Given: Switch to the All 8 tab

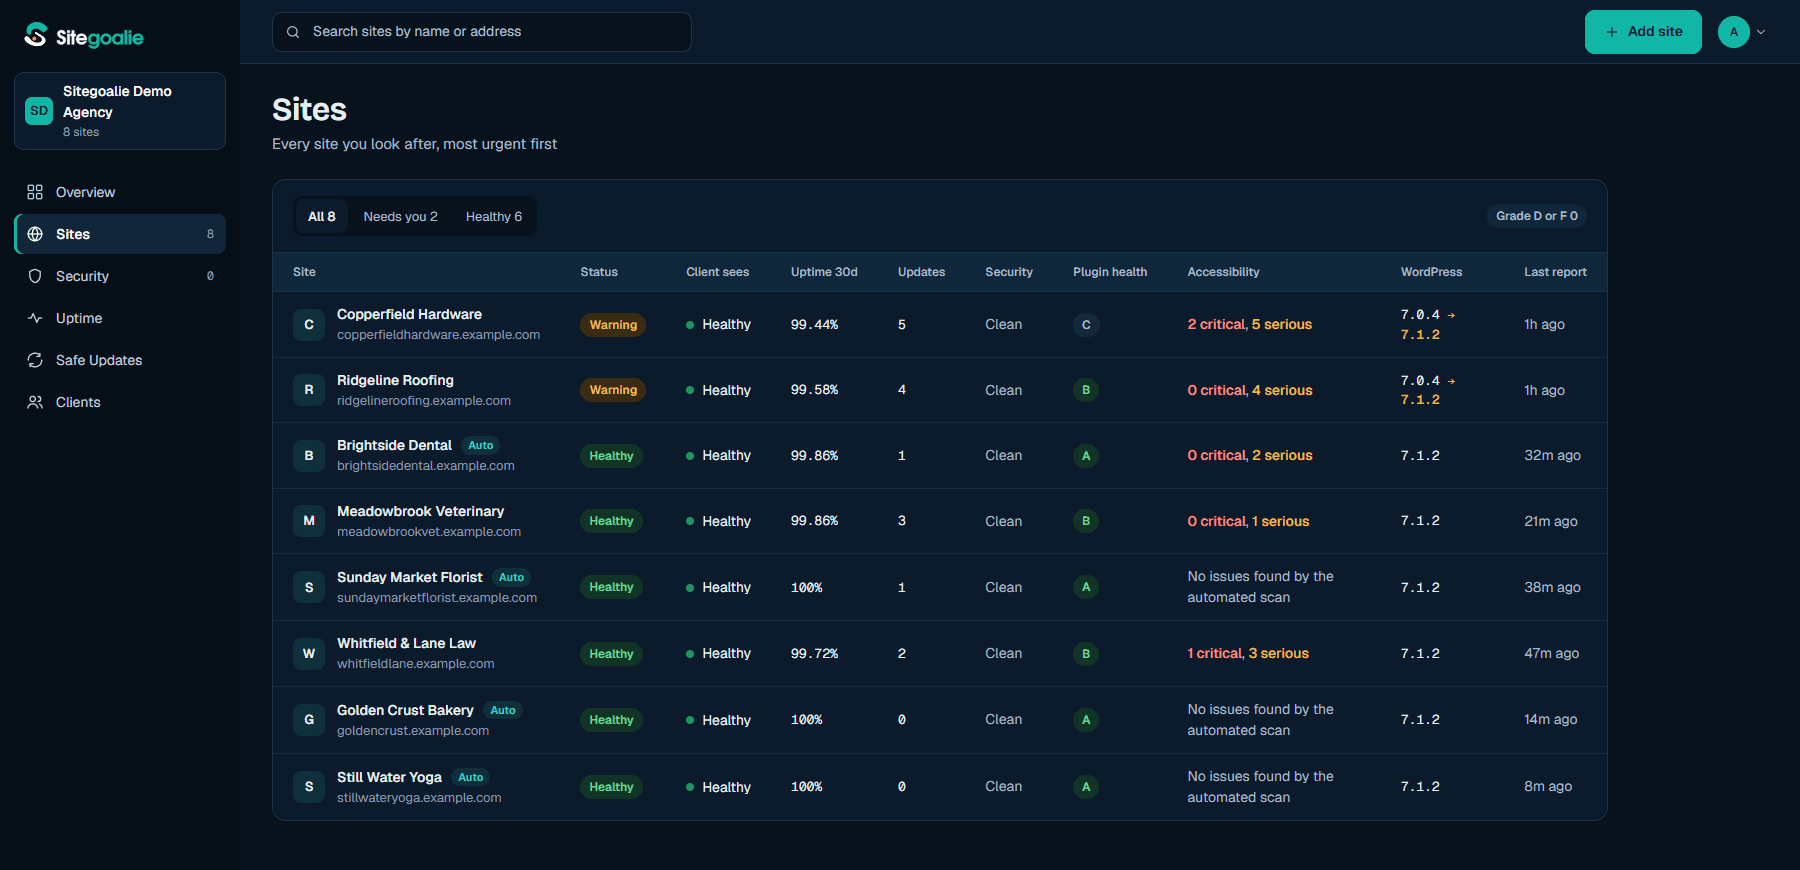Looking at the screenshot, I should coord(322,216).
